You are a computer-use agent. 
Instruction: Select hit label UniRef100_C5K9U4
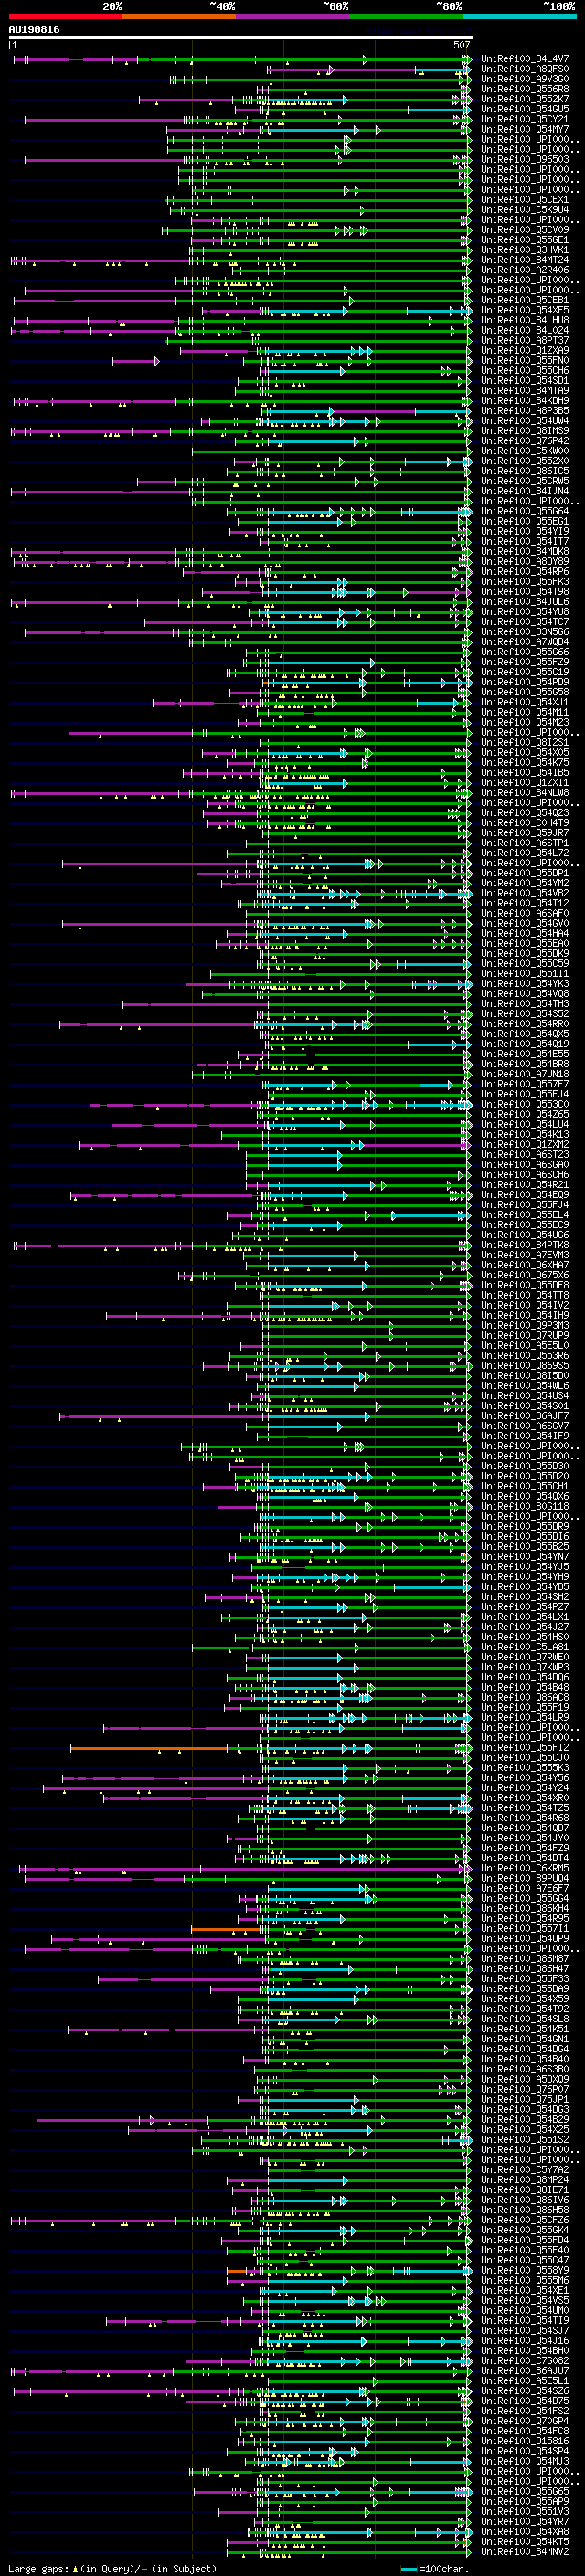click(525, 210)
